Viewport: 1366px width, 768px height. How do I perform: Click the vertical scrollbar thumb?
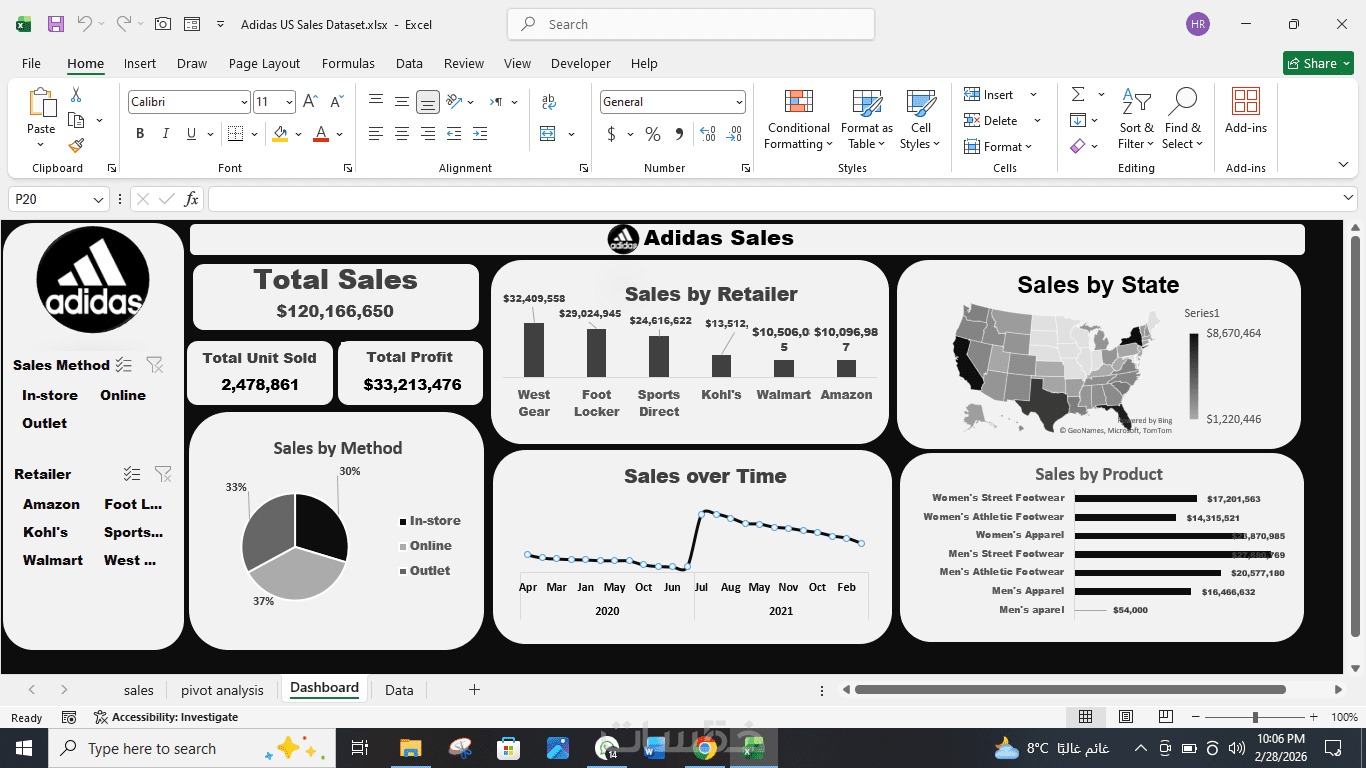tap(1356, 435)
